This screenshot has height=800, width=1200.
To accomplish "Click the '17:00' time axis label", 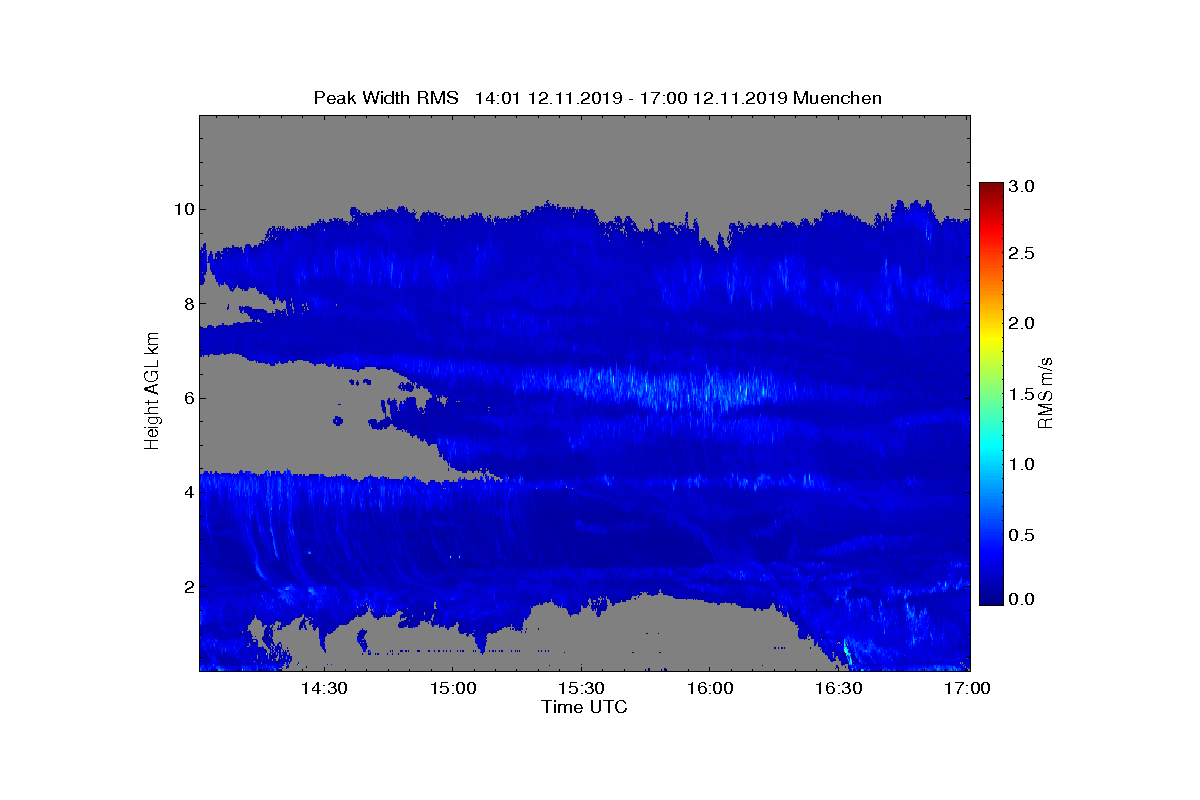I will tap(967, 689).
